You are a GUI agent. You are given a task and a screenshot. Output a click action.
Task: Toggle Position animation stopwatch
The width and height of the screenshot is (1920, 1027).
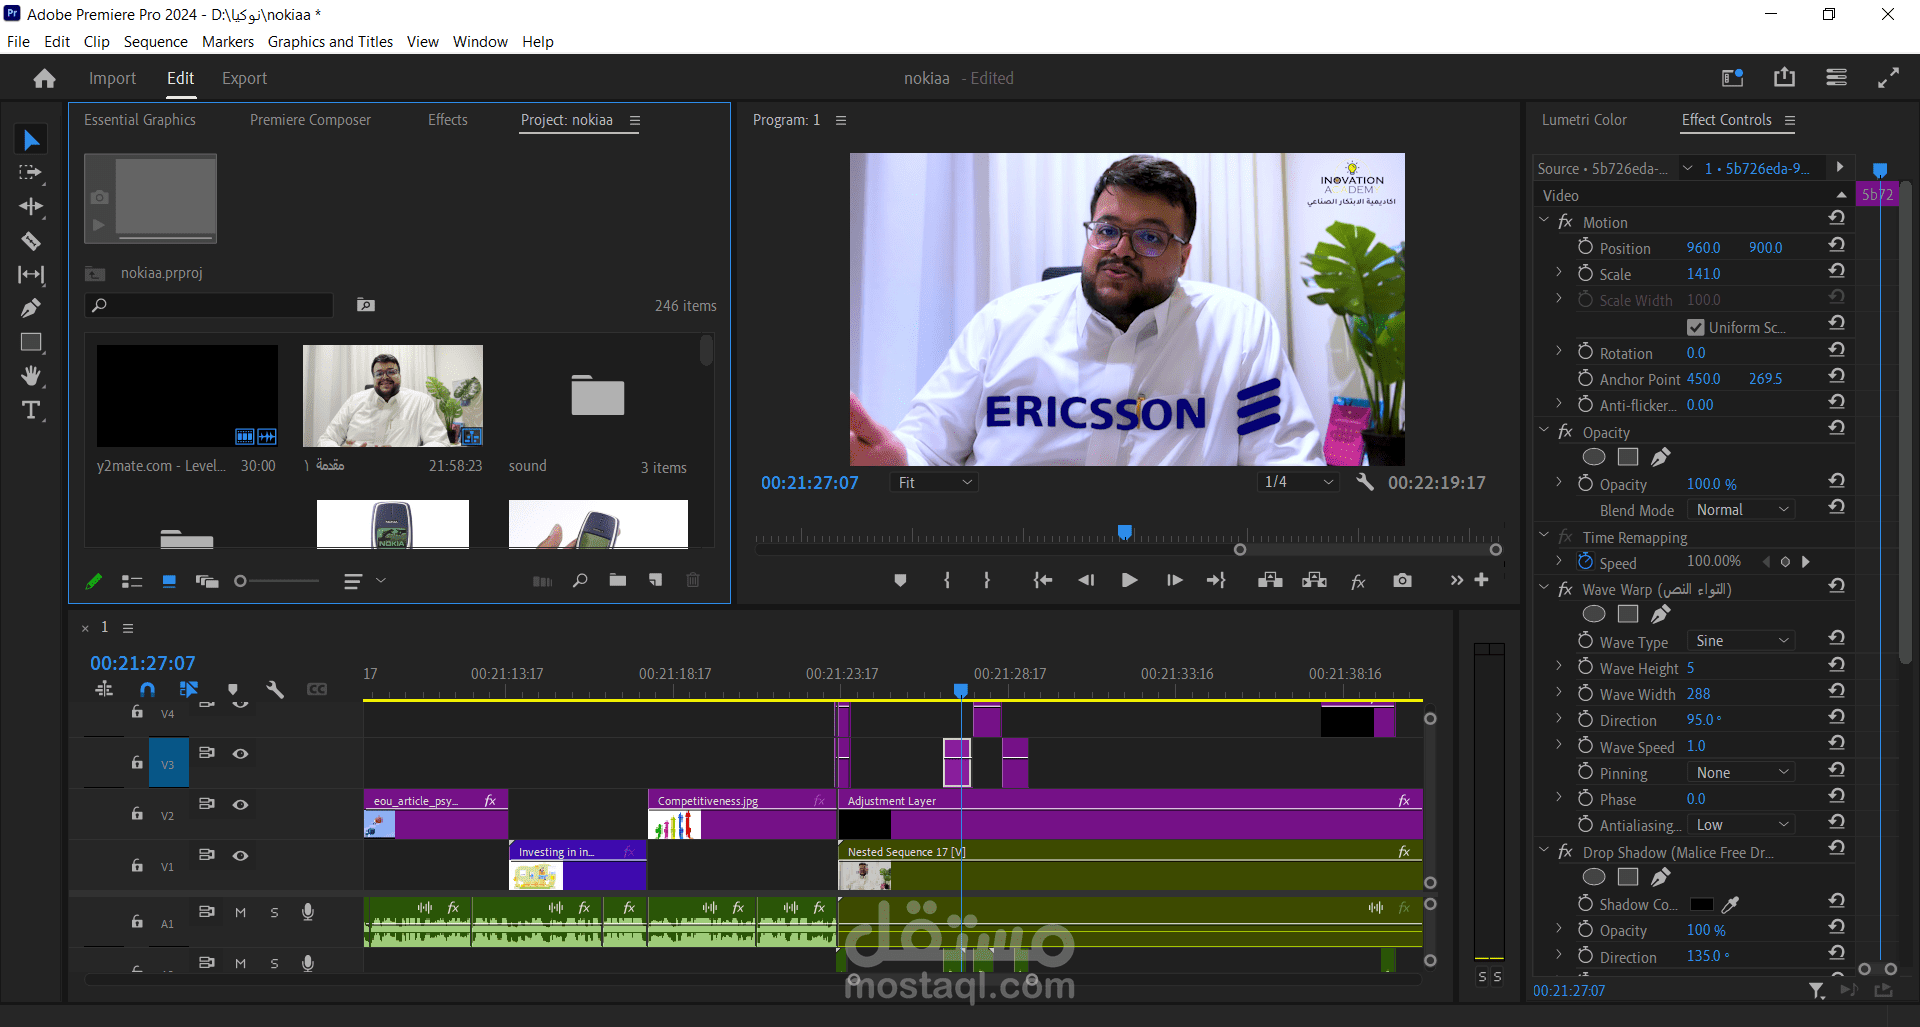coord(1585,247)
